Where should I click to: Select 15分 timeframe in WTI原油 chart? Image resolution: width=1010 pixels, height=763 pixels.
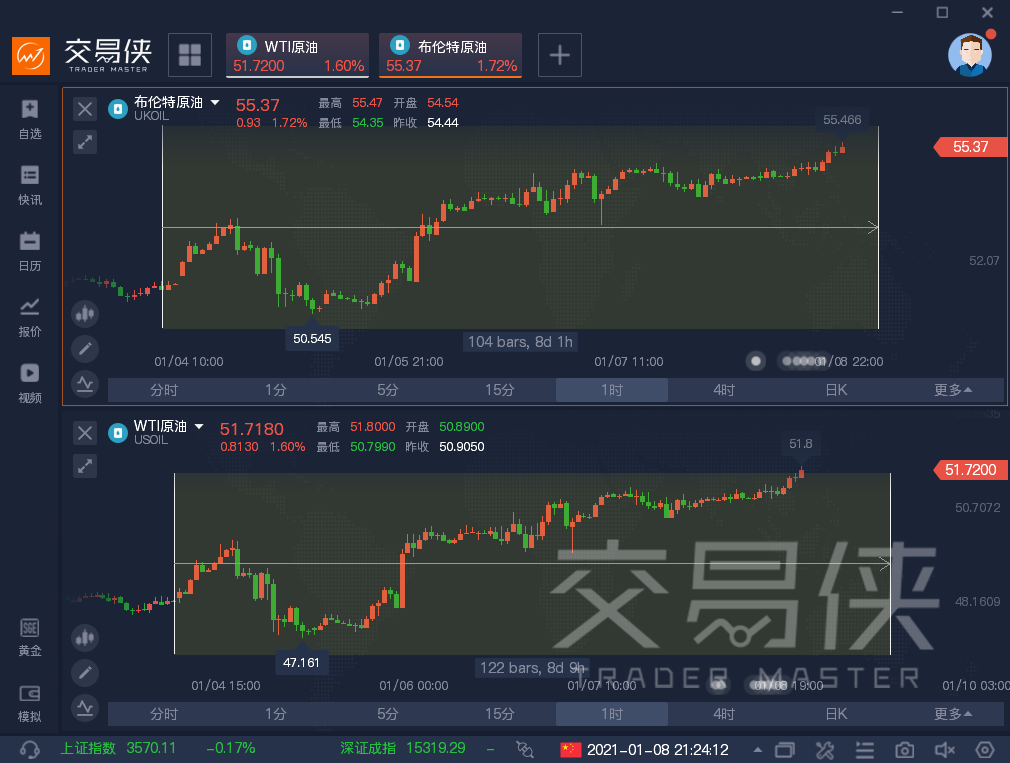tap(500, 713)
